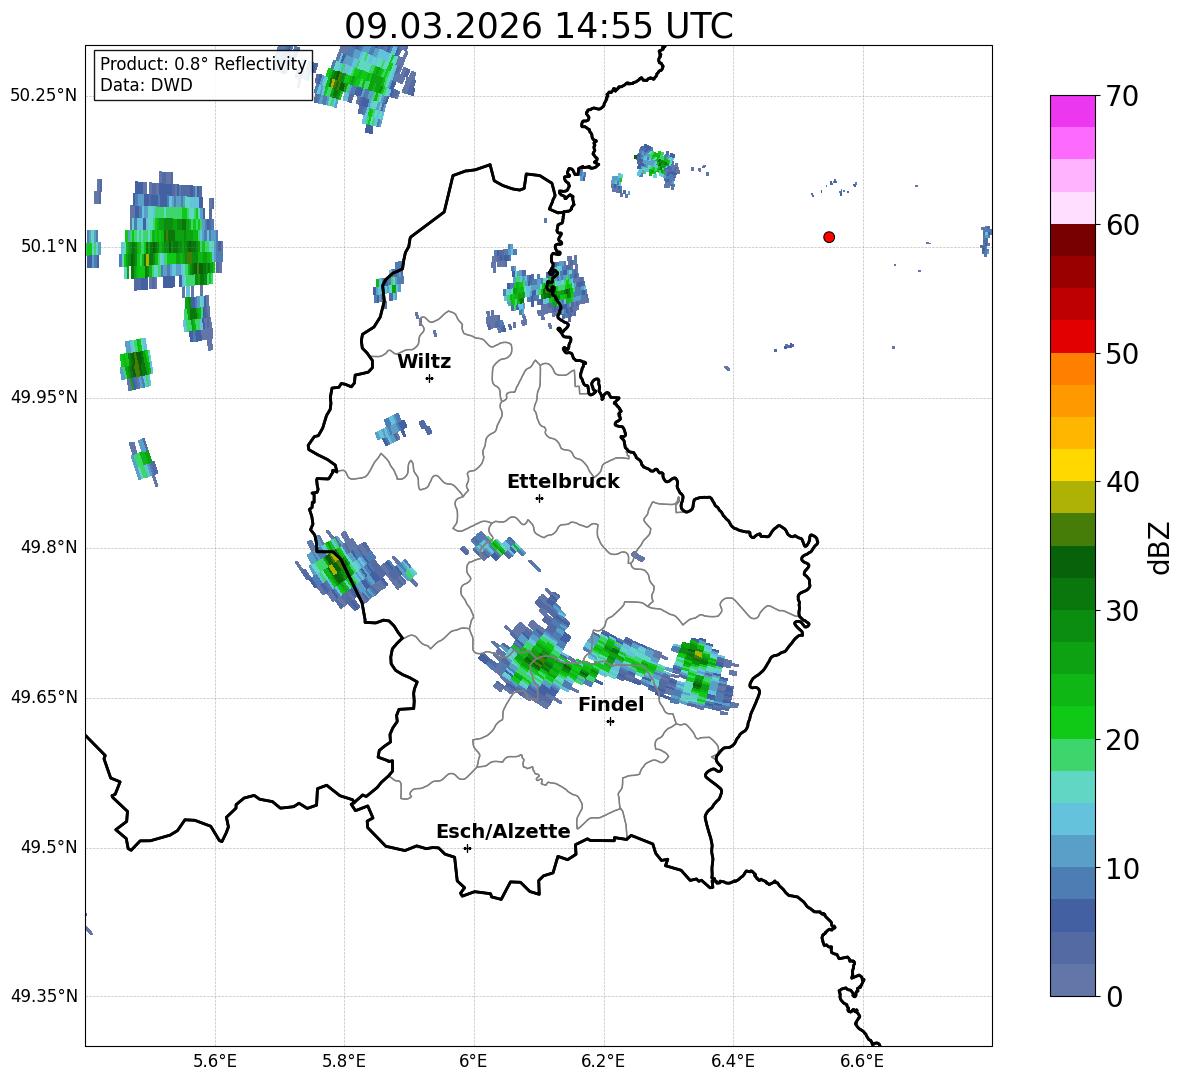Click the magenta 70 dBZ colorbar segment
Screen dimensions: 1184x1081
(x=1073, y=111)
